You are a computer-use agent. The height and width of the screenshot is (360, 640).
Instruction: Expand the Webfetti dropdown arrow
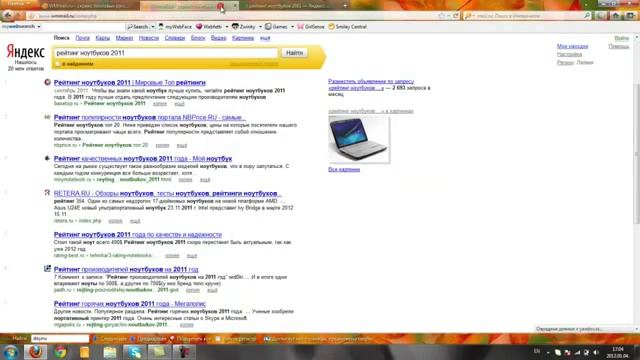[227, 27]
